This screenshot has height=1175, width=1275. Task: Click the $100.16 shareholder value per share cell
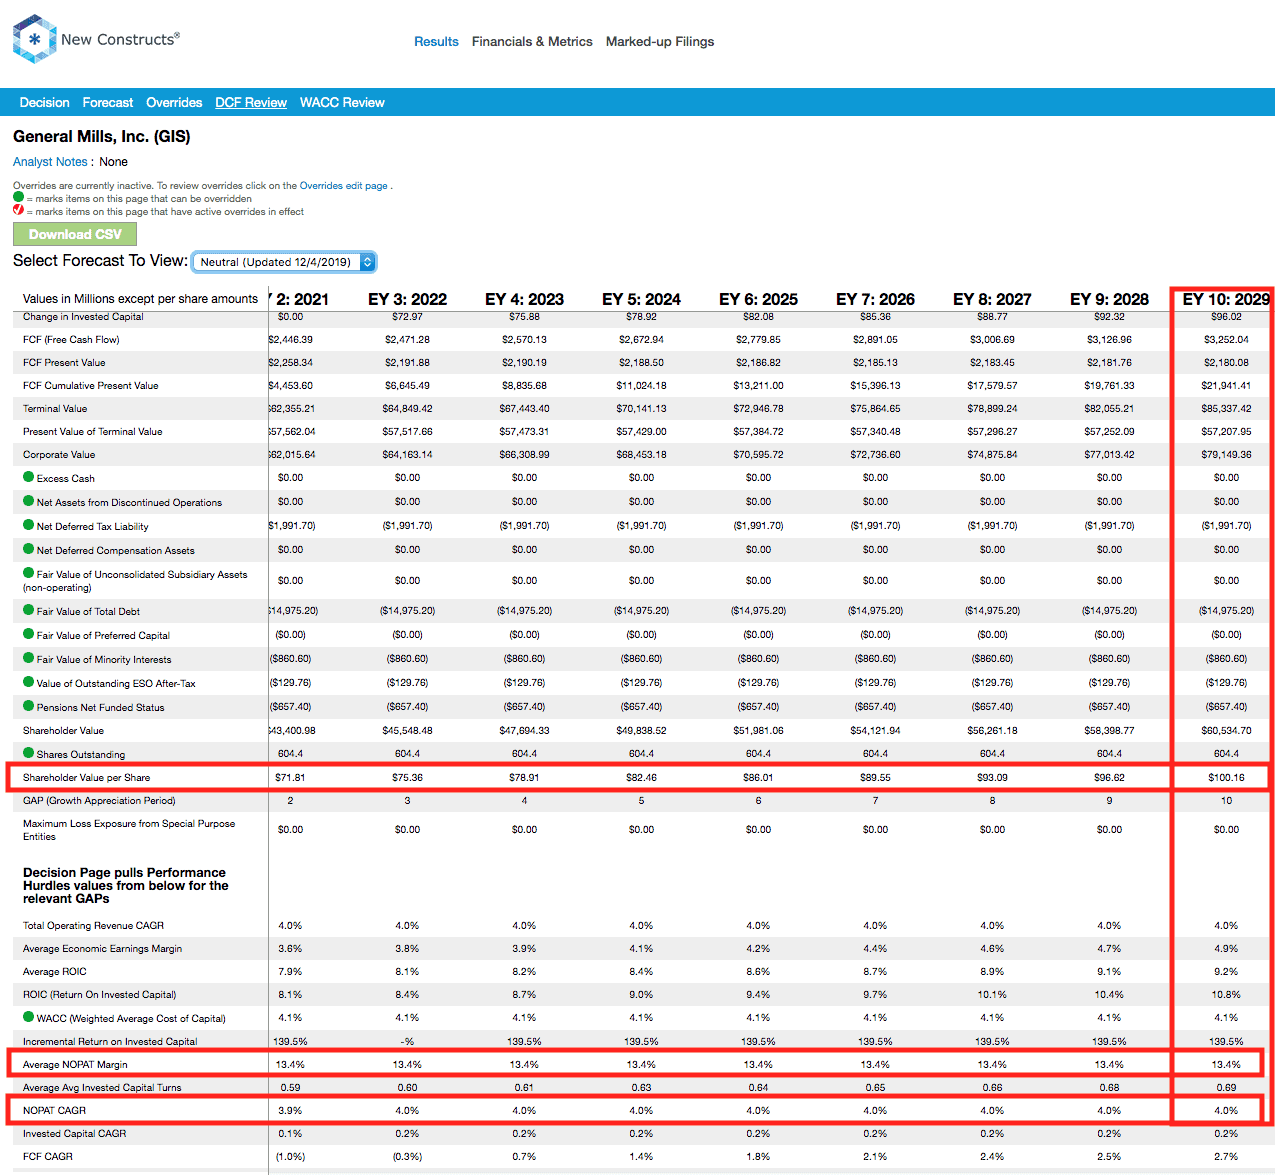[x=1226, y=777]
